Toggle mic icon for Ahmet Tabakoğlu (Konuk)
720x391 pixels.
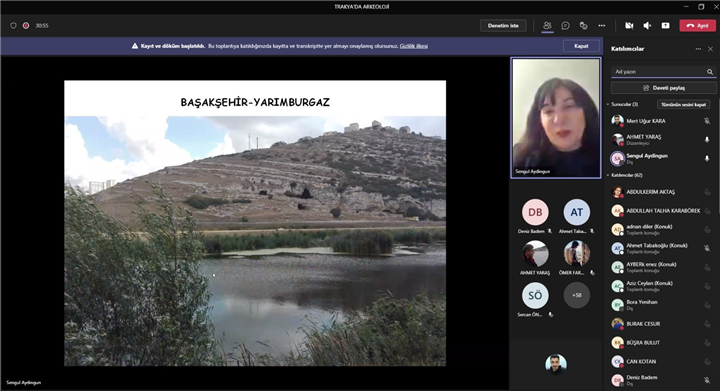click(707, 248)
